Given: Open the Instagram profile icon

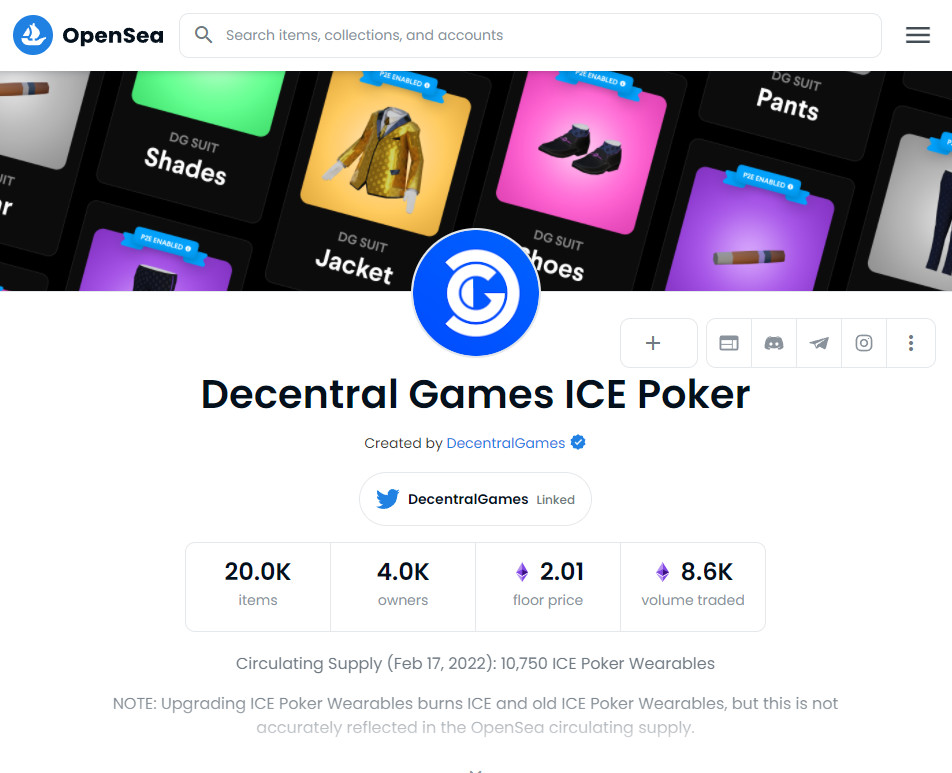Looking at the screenshot, I should (x=864, y=343).
